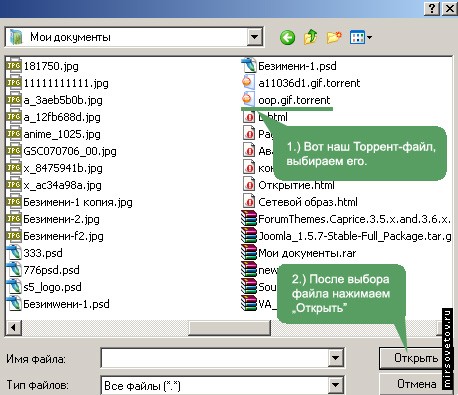The image size is (458, 395).
Task: Click the Открыть button
Action: tap(412, 358)
